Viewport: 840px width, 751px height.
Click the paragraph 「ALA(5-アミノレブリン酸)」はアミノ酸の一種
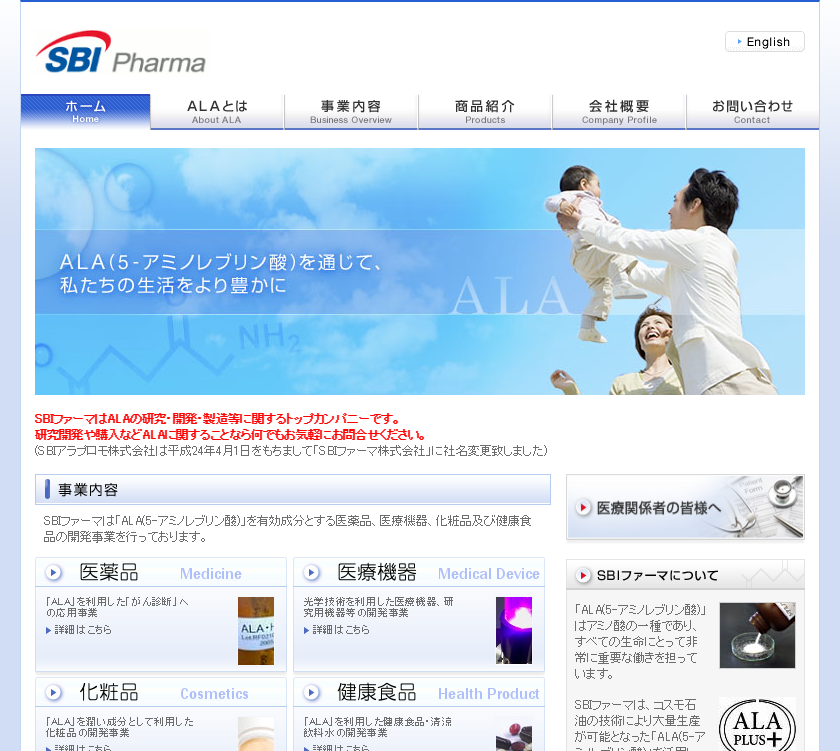640,642
